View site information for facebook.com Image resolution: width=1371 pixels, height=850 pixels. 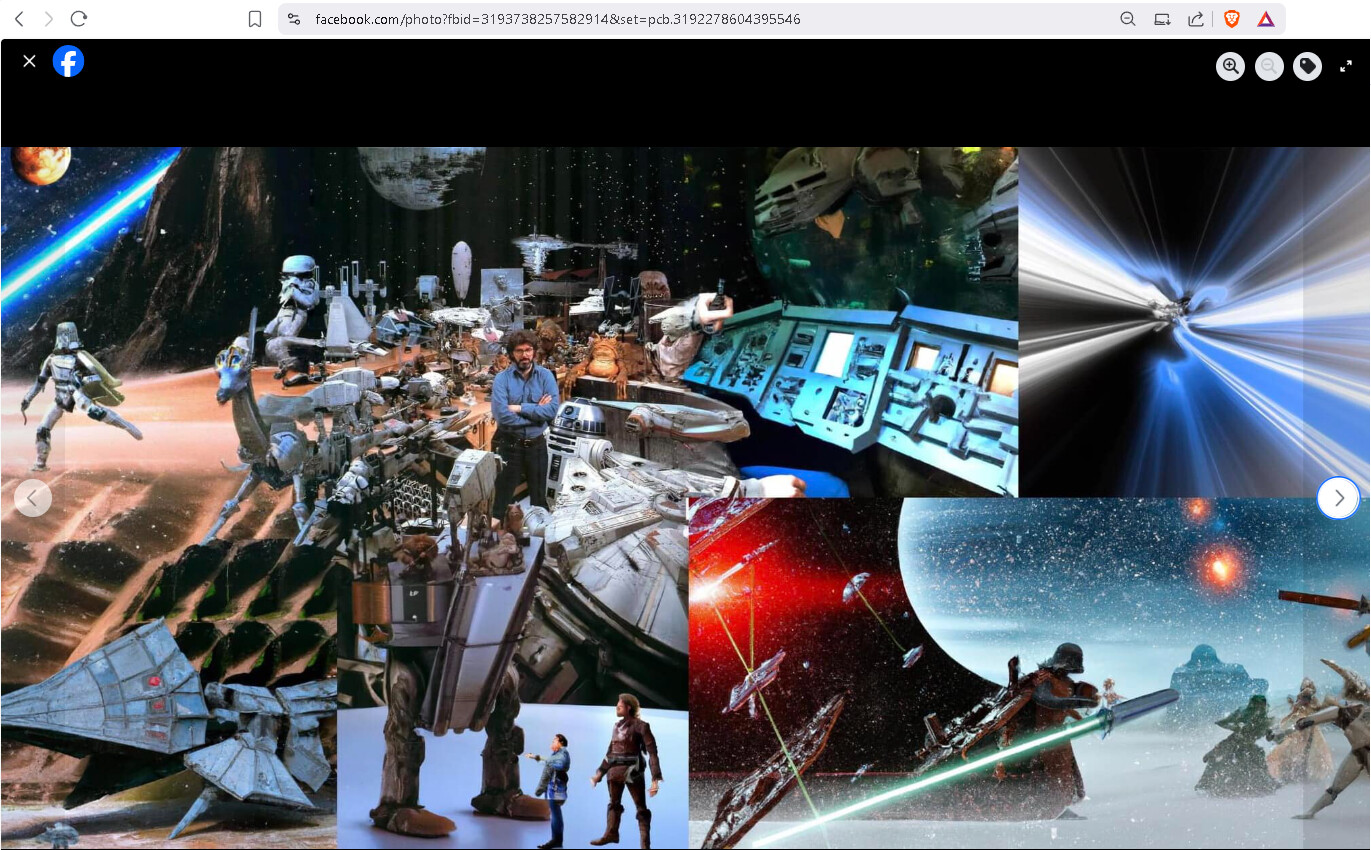click(293, 19)
